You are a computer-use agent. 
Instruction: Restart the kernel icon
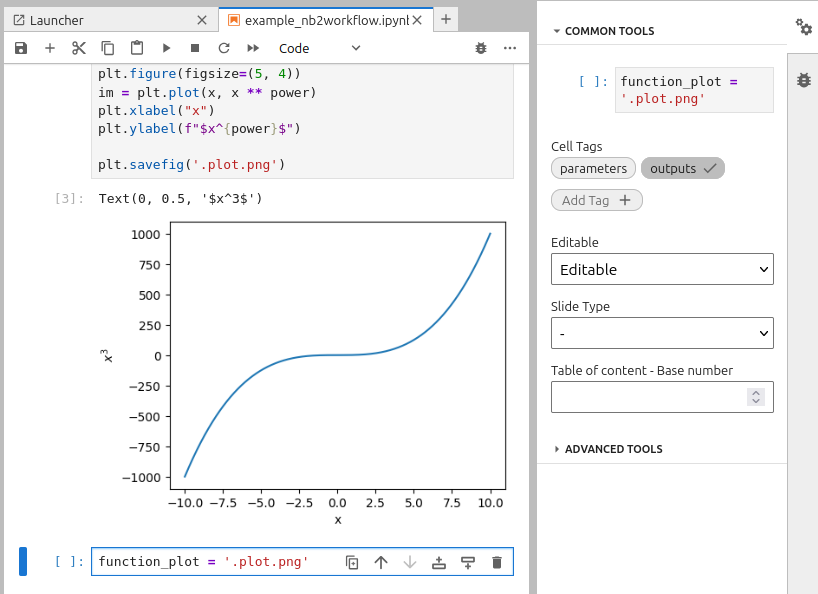tap(224, 48)
